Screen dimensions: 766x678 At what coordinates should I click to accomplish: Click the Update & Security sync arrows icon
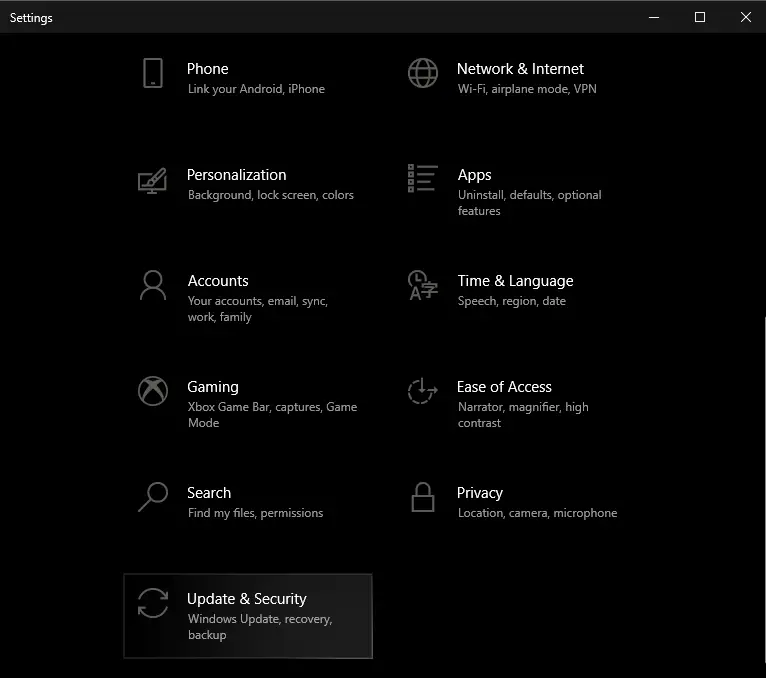point(153,603)
